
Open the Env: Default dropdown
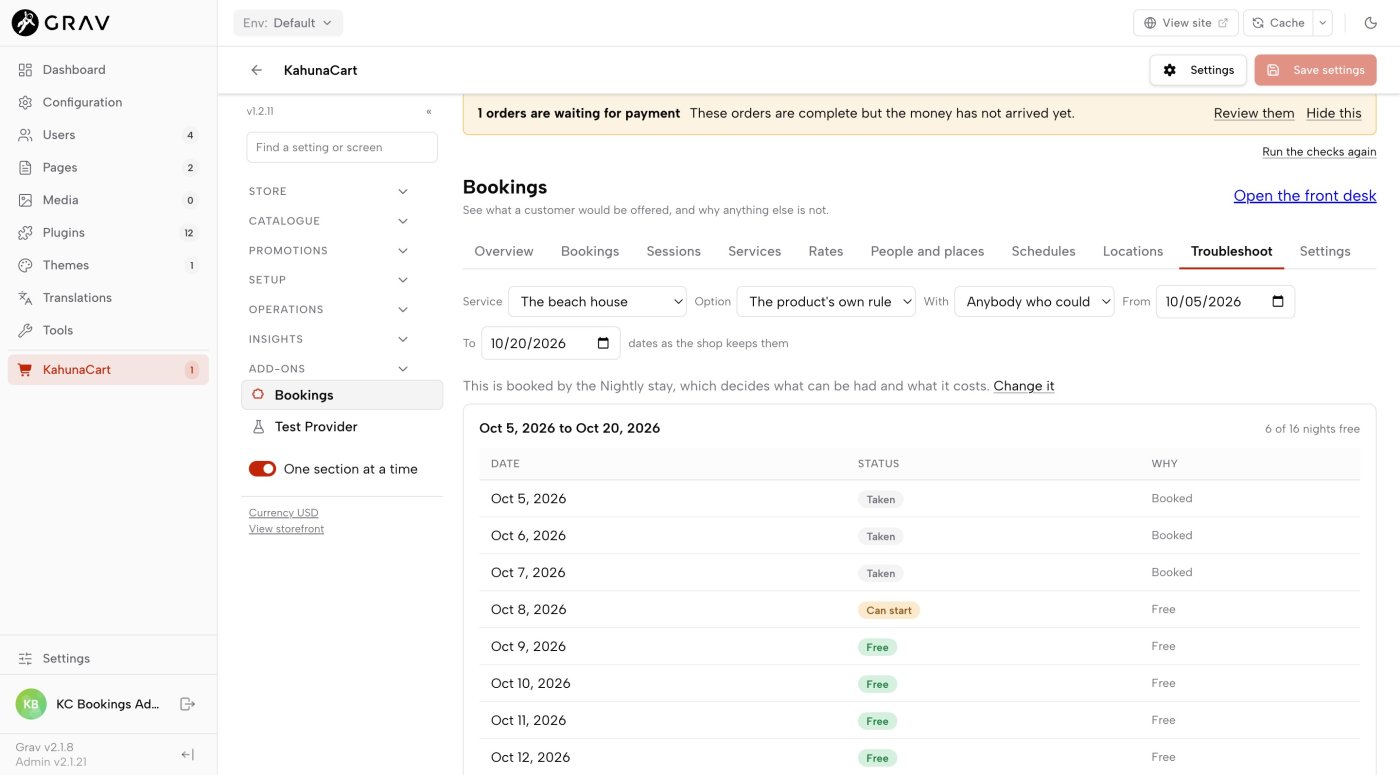tap(288, 22)
